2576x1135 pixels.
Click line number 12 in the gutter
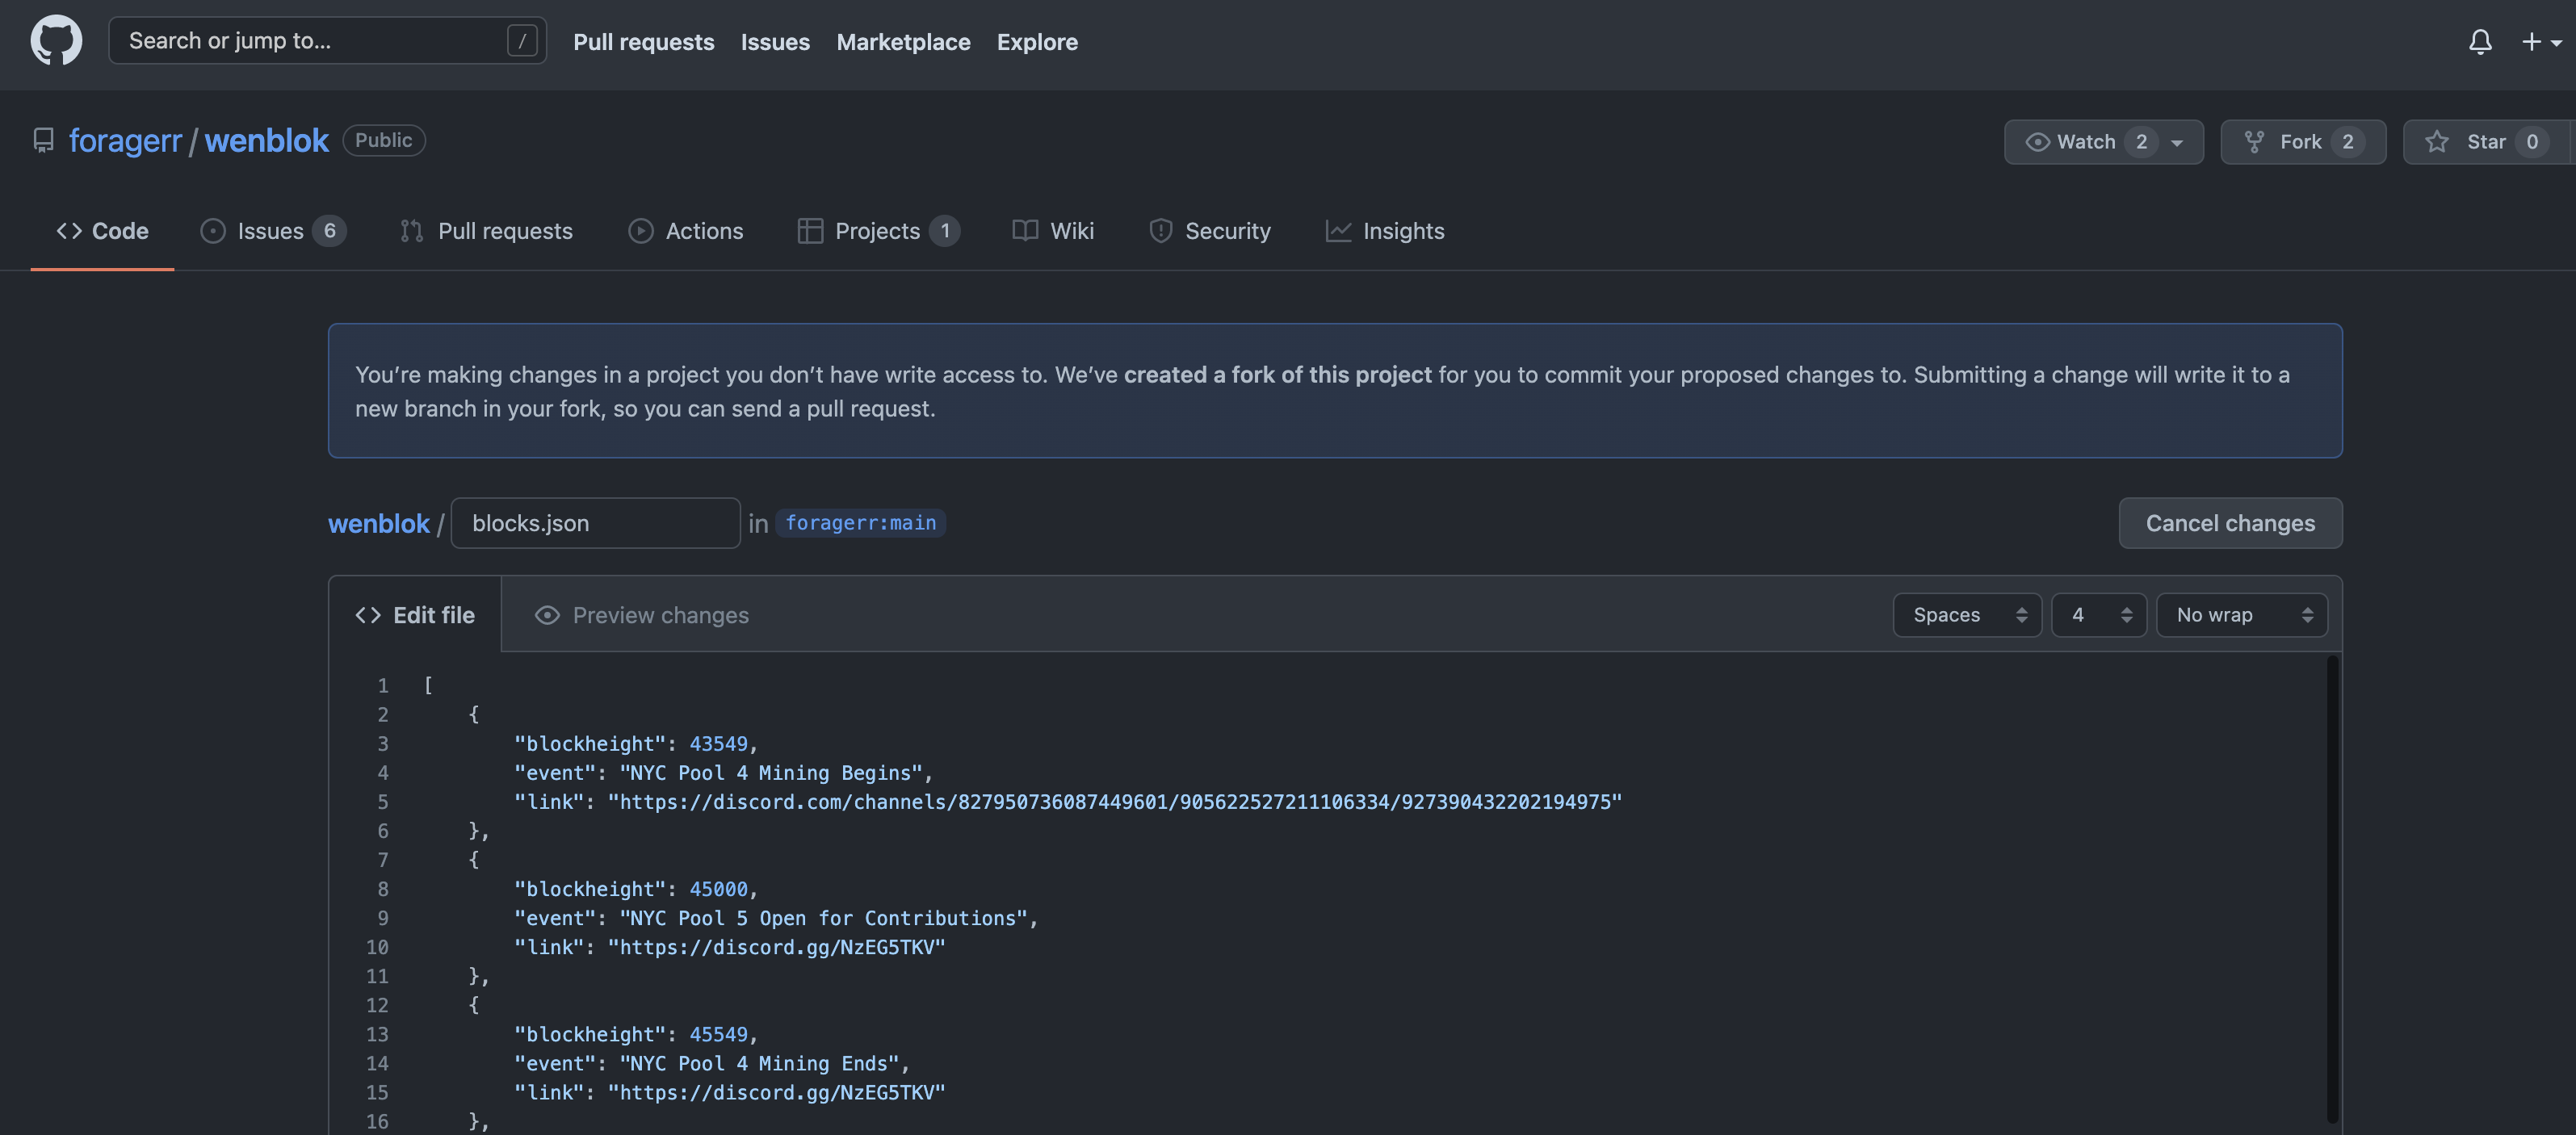(x=377, y=1006)
